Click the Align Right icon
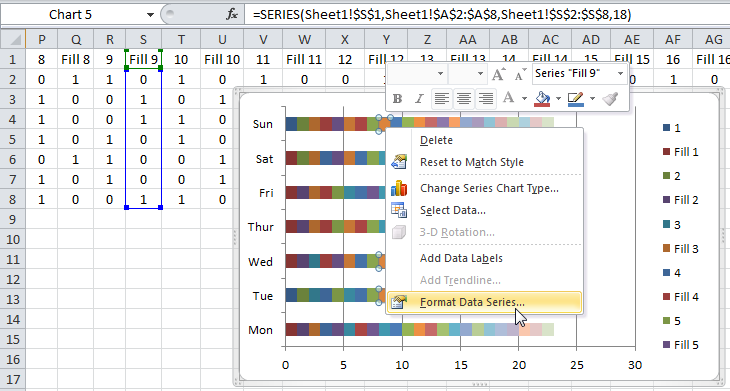Image resolution: width=730 pixels, height=391 pixels. (486, 98)
